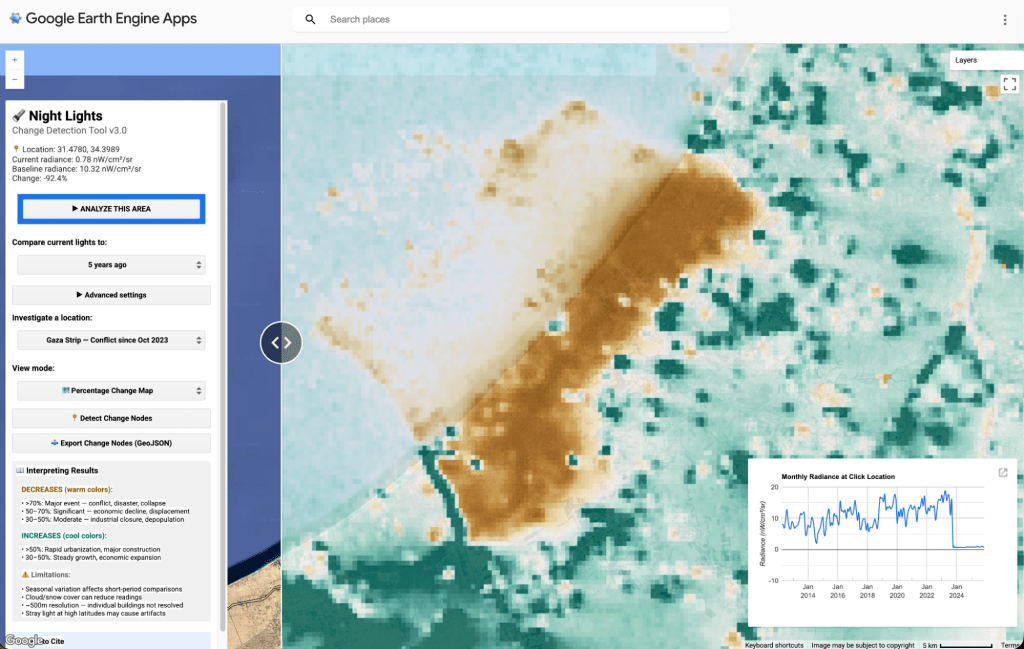The width and height of the screenshot is (1024, 649).
Task: Click the Night Lights title text
Action: 65,116
